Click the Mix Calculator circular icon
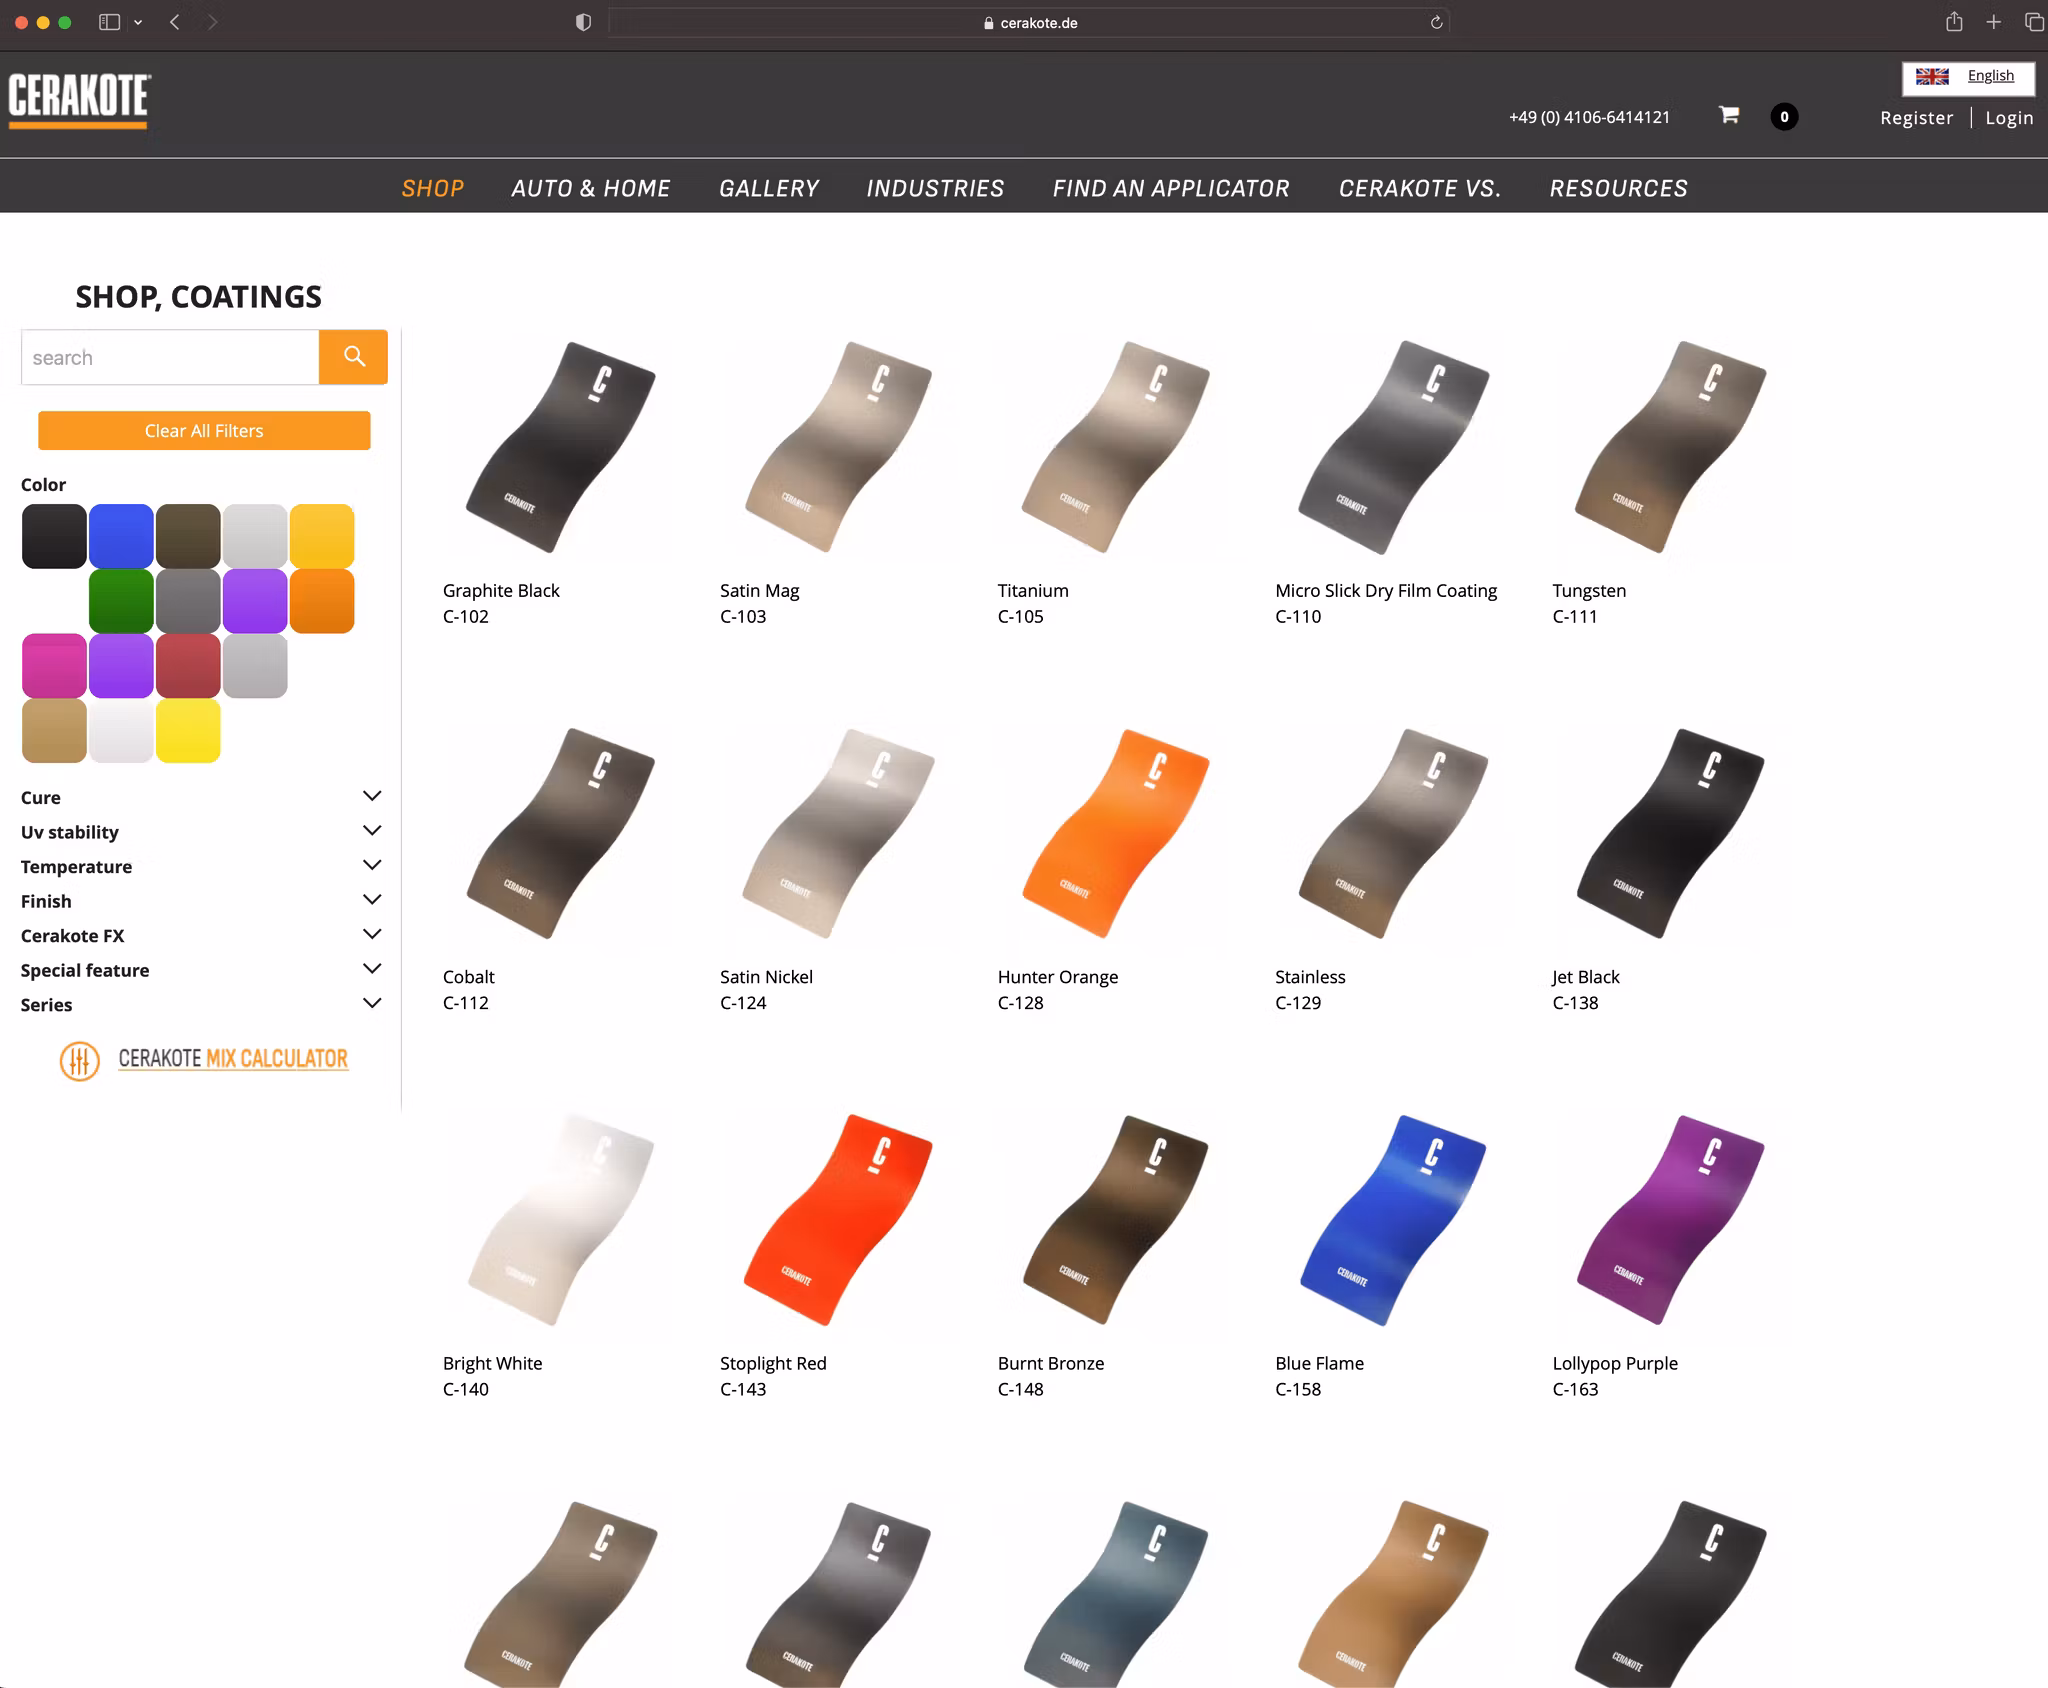The width and height of the screenshot is (2048, 1688). tap(80, 1060)
